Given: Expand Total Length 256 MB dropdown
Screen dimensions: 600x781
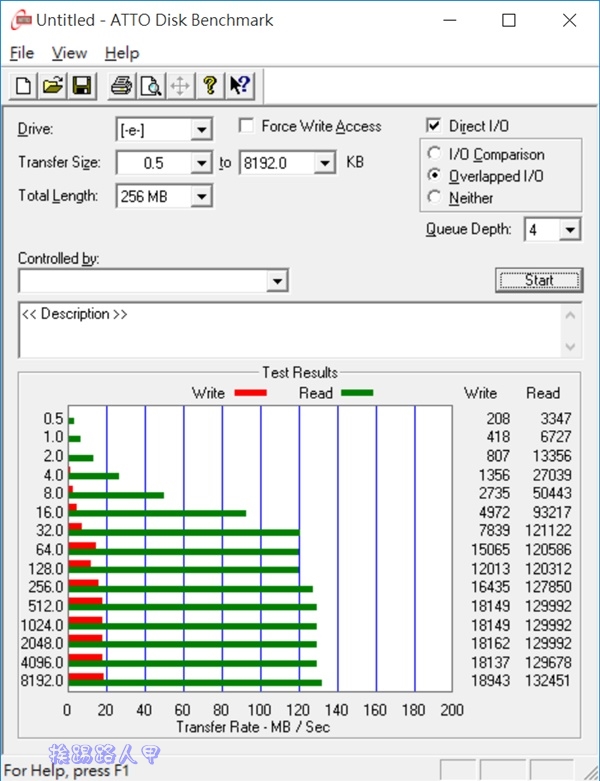Looking at the screenshot, I should (202, 196).
